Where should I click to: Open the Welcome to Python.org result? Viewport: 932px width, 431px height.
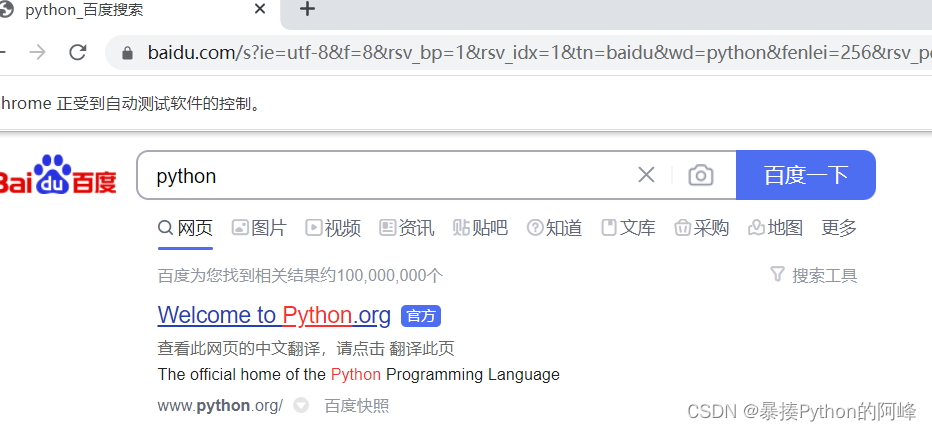[x=274, y=315]
